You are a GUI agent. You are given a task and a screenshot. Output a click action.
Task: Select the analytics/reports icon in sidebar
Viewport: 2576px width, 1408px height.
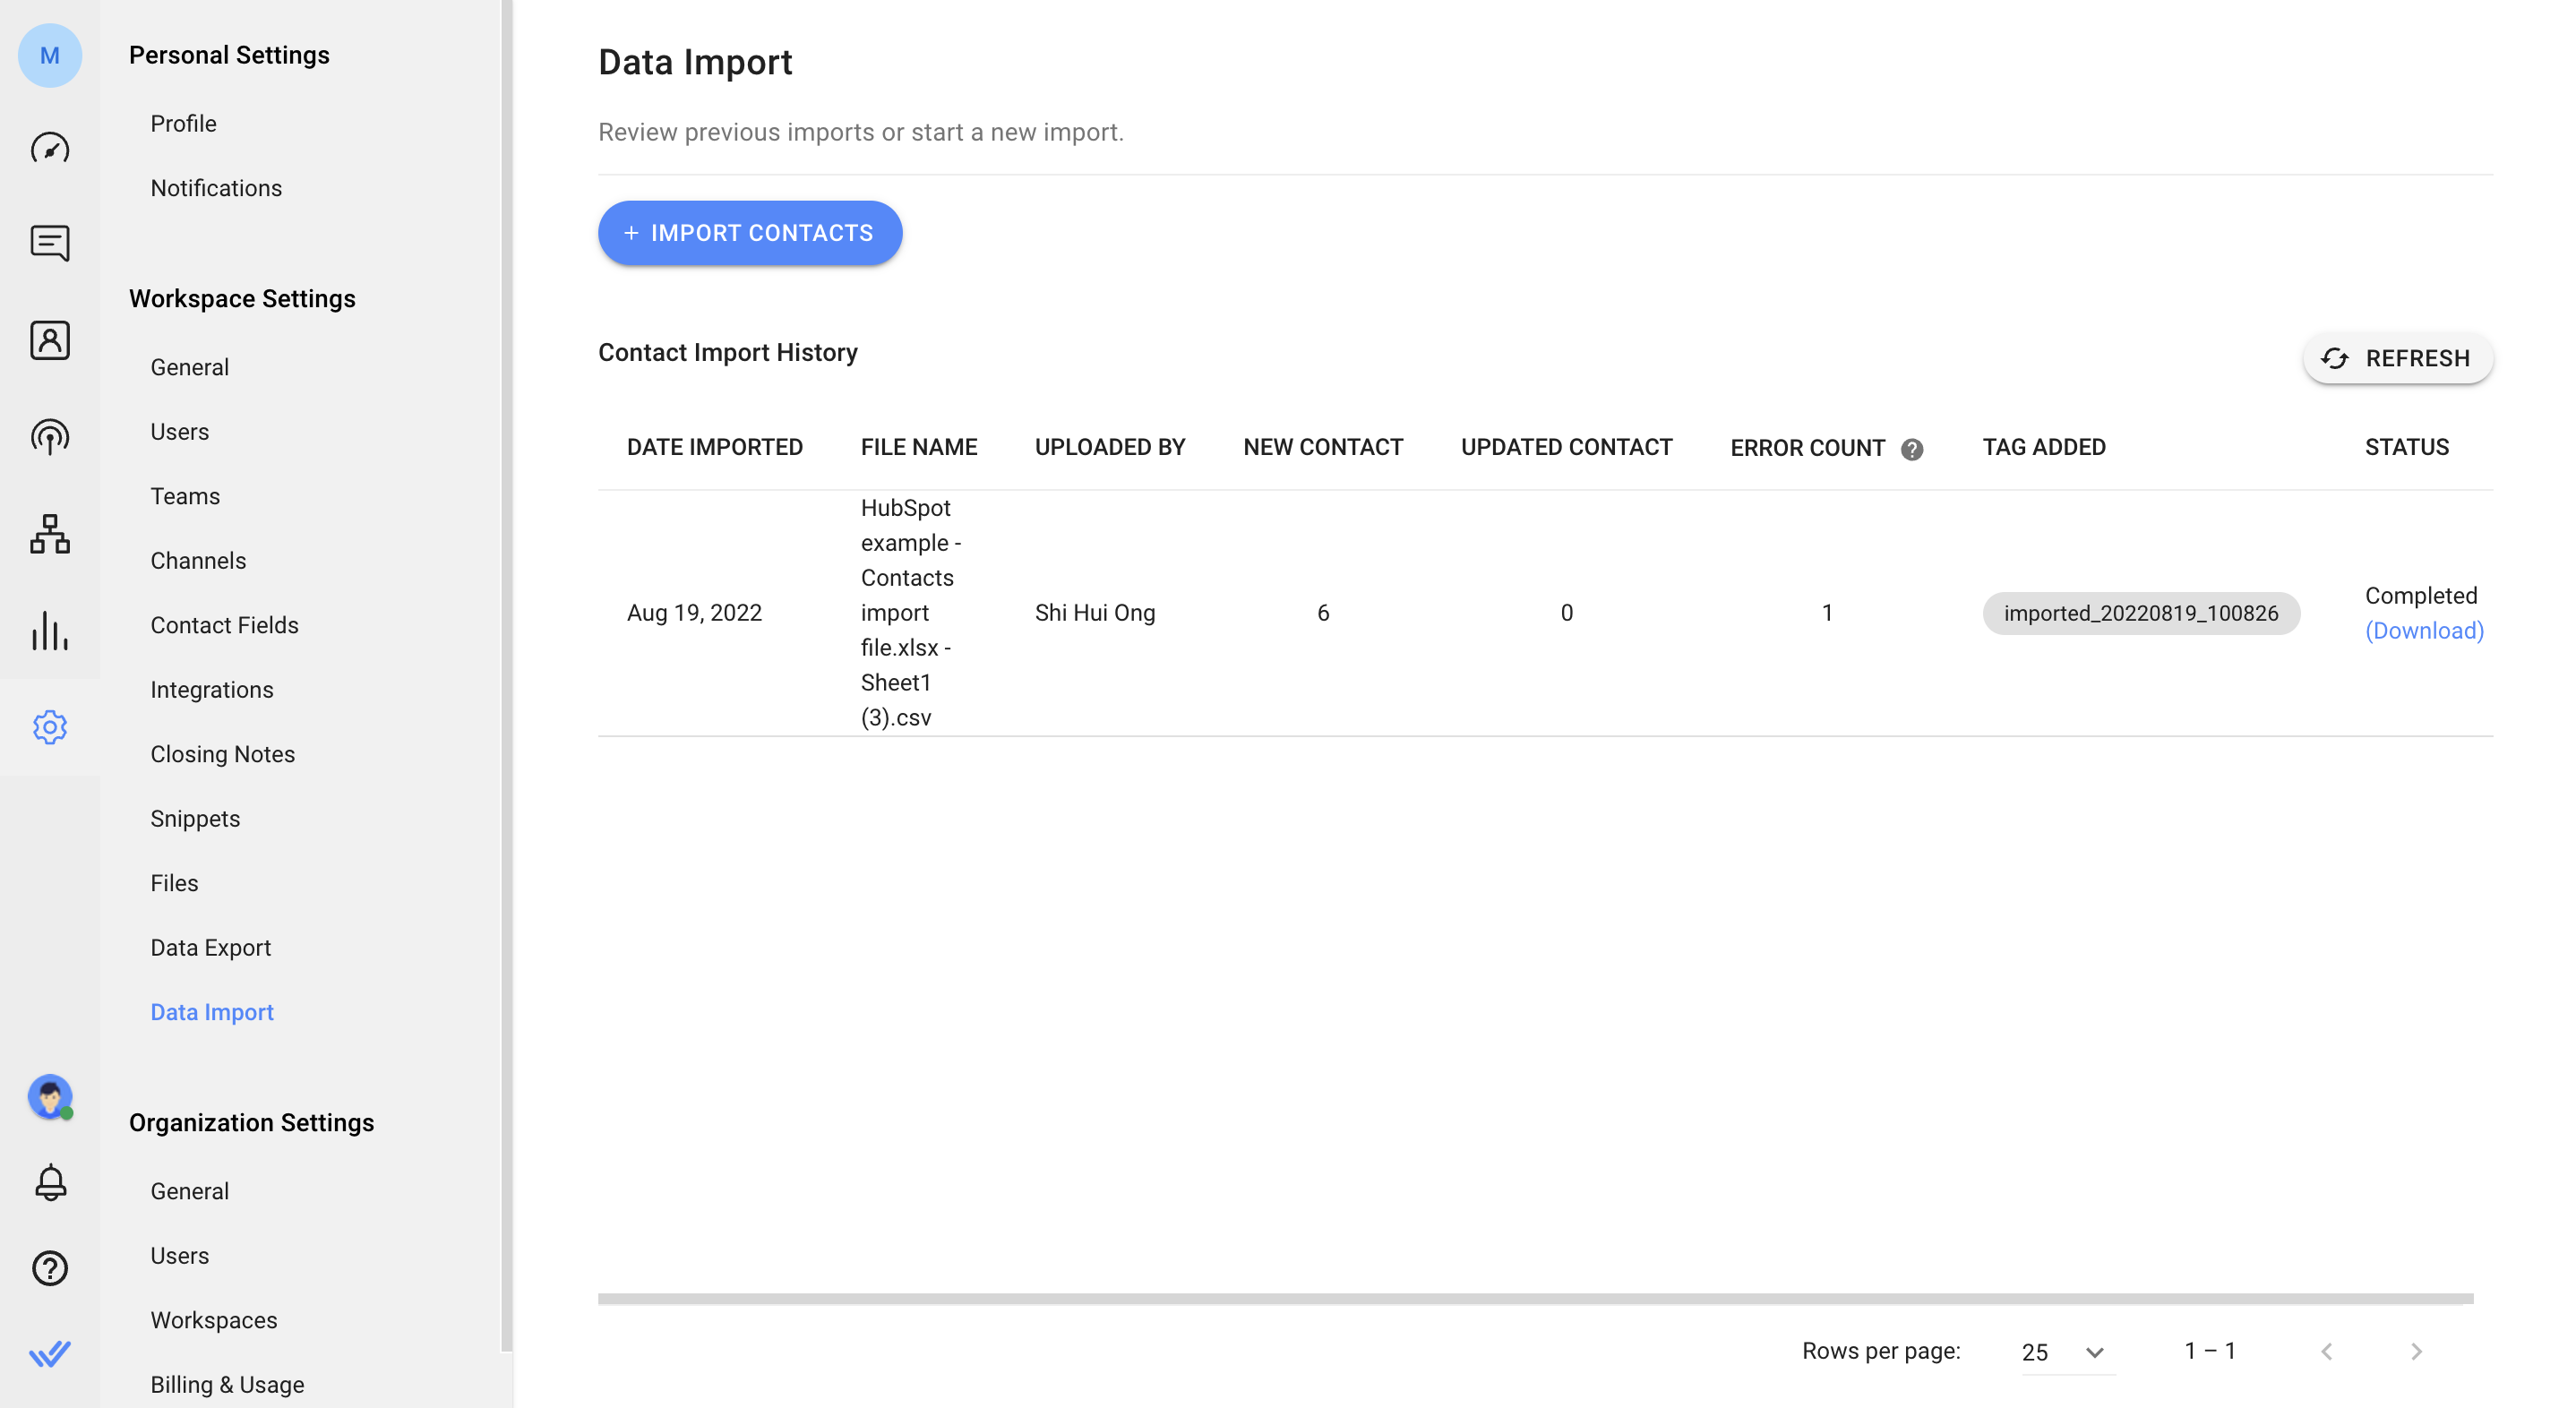click(x=48, y=628)
